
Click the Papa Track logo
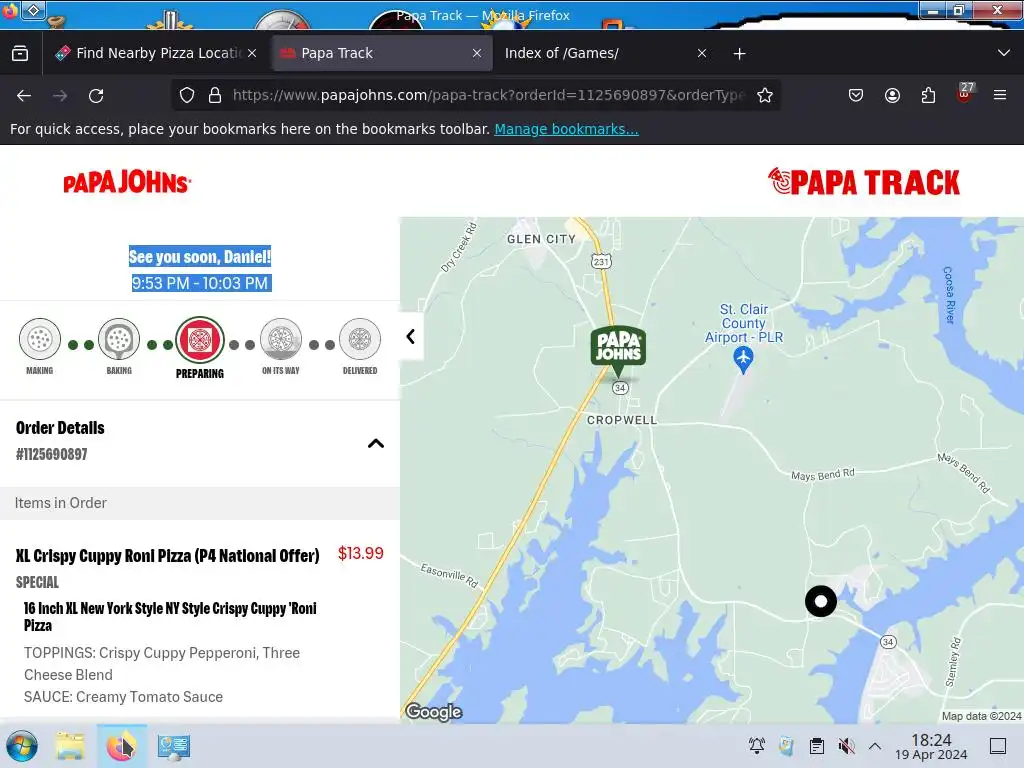pos(863,182)
